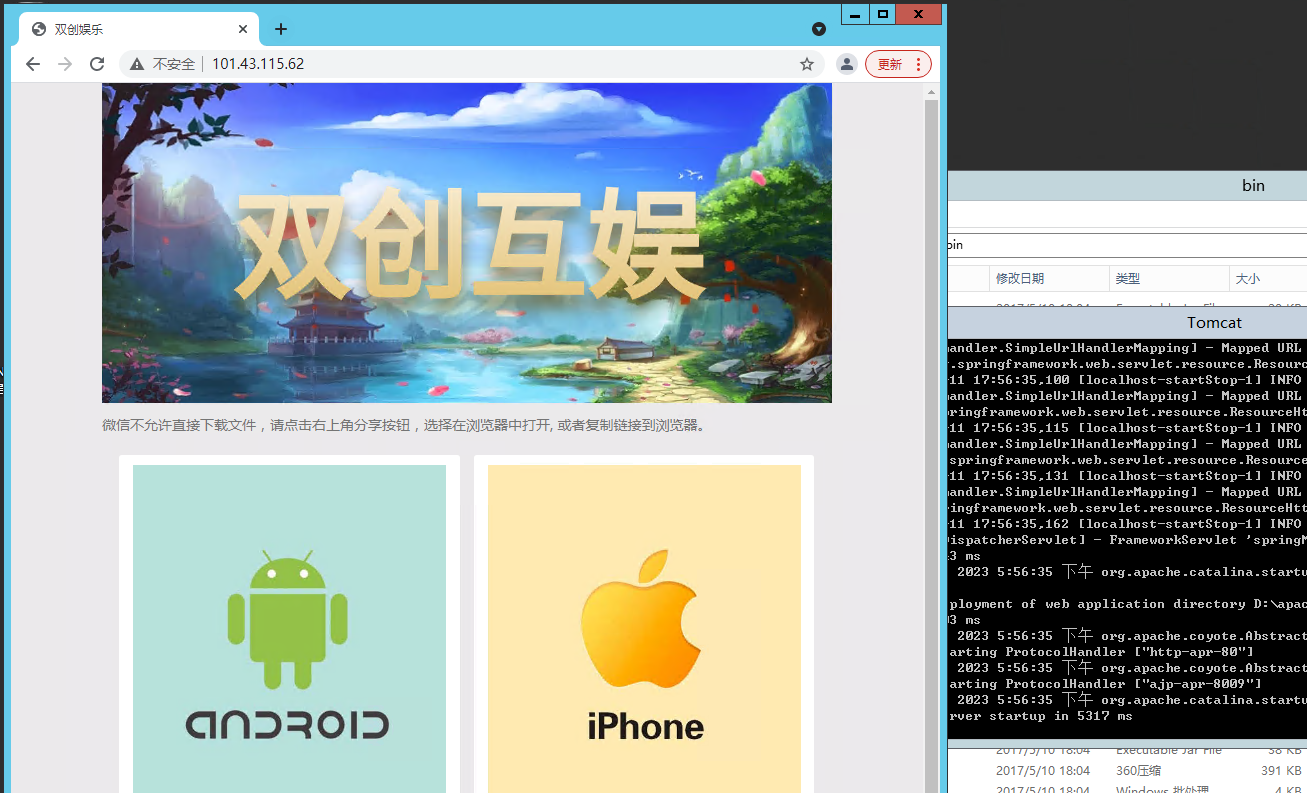This screenshot has width=1307, height=793.
Task: Click the 不安全 security warning icon
Action: pyautogui.click(x=137, y=64)
